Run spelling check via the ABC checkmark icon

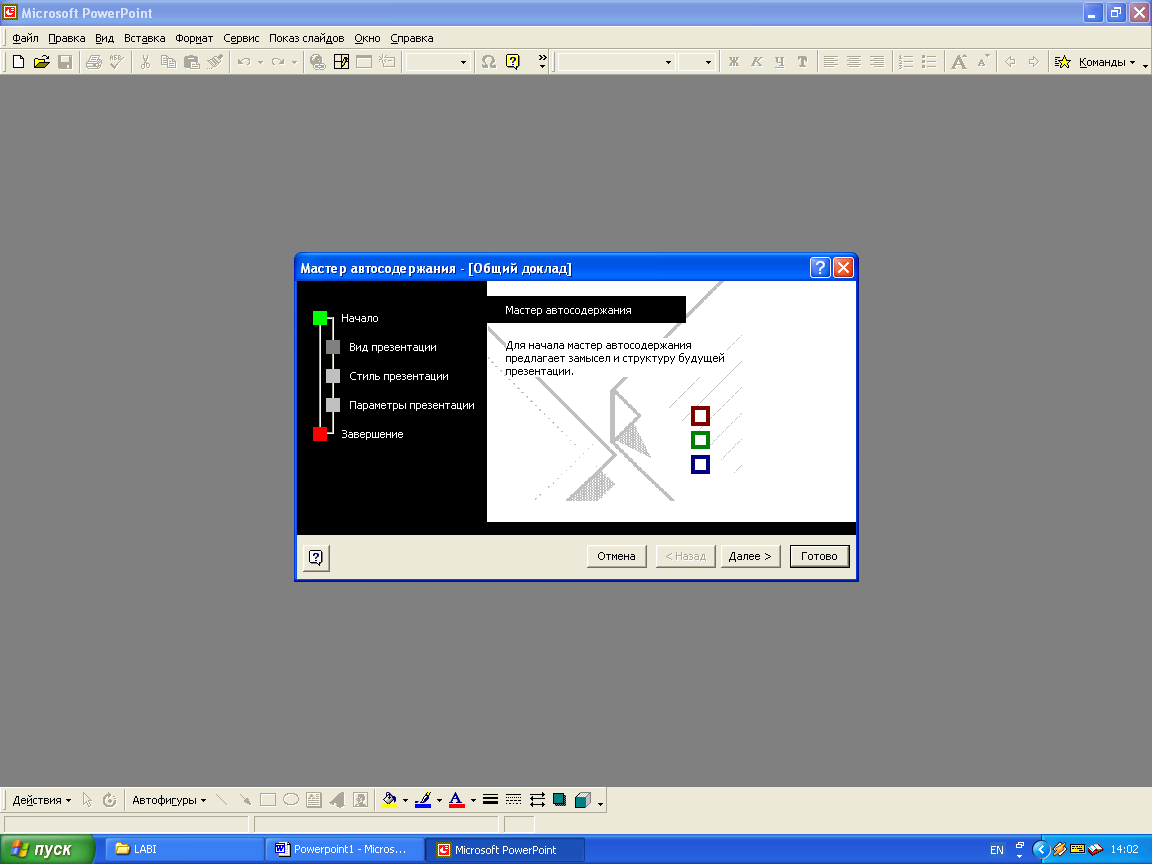116,62
